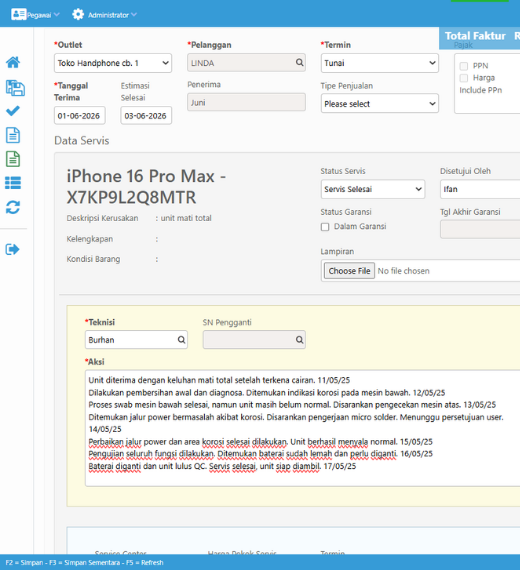Click the 'Kelengkapan' label
The height and width of the screenshot is (570, 520).
click(89, 239)
